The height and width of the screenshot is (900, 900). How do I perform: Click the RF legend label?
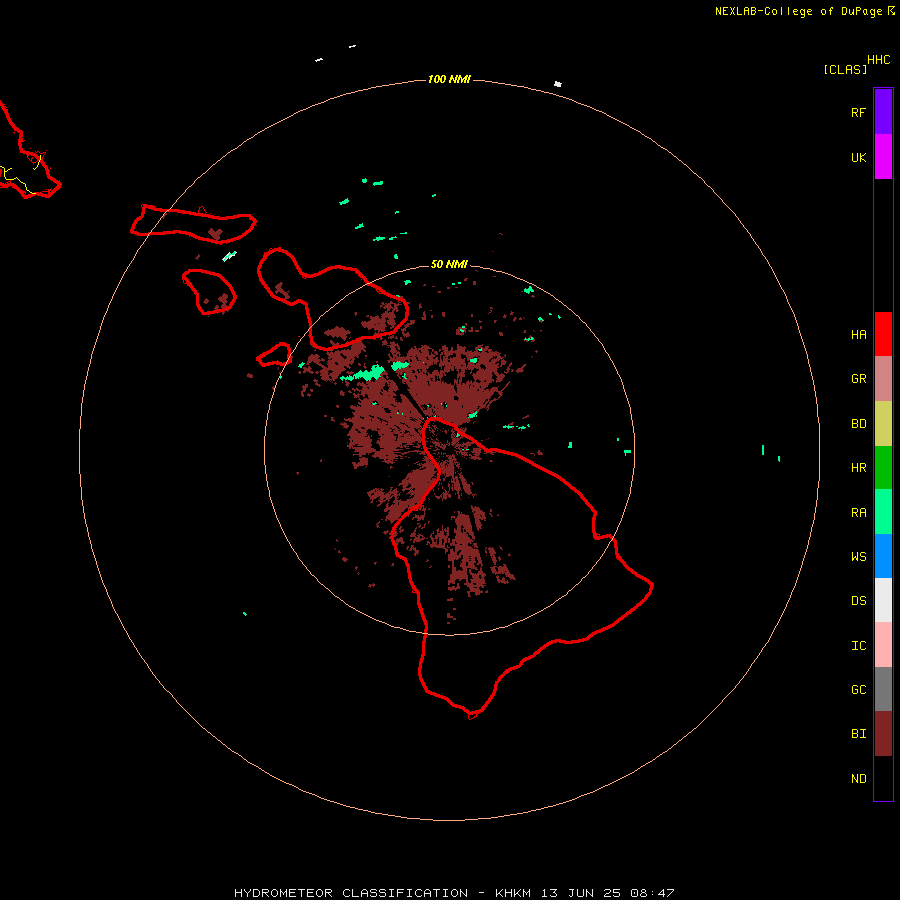tap(858, 112)
